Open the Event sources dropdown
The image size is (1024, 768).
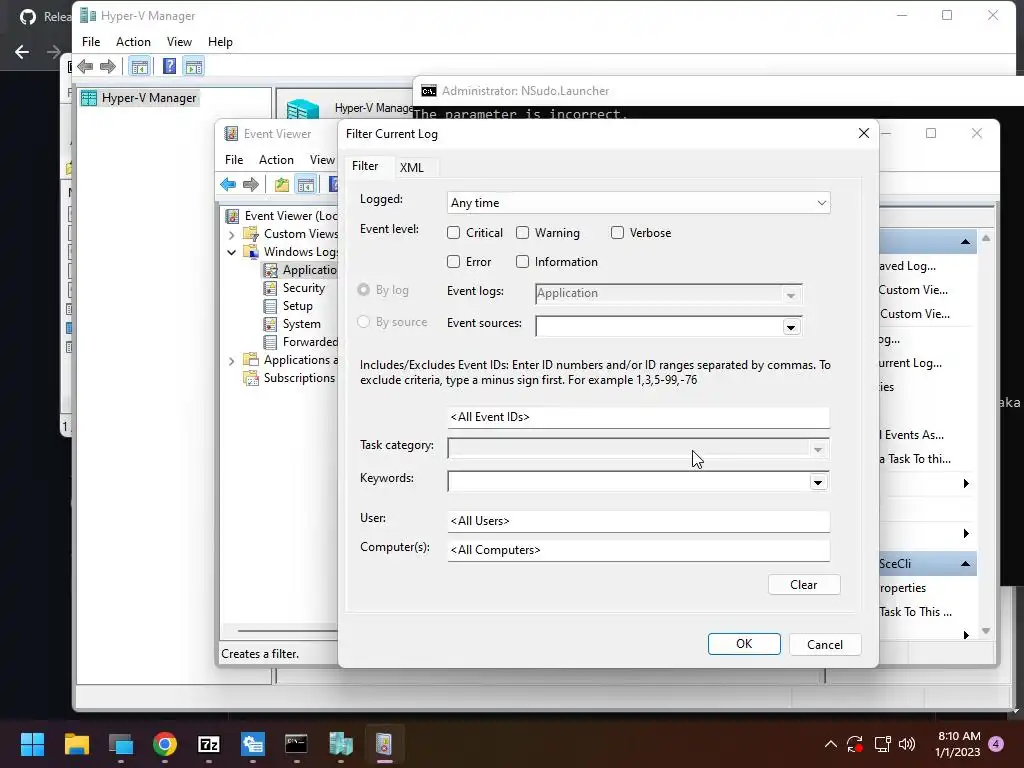pyautogui.click(x=791, y=327)
